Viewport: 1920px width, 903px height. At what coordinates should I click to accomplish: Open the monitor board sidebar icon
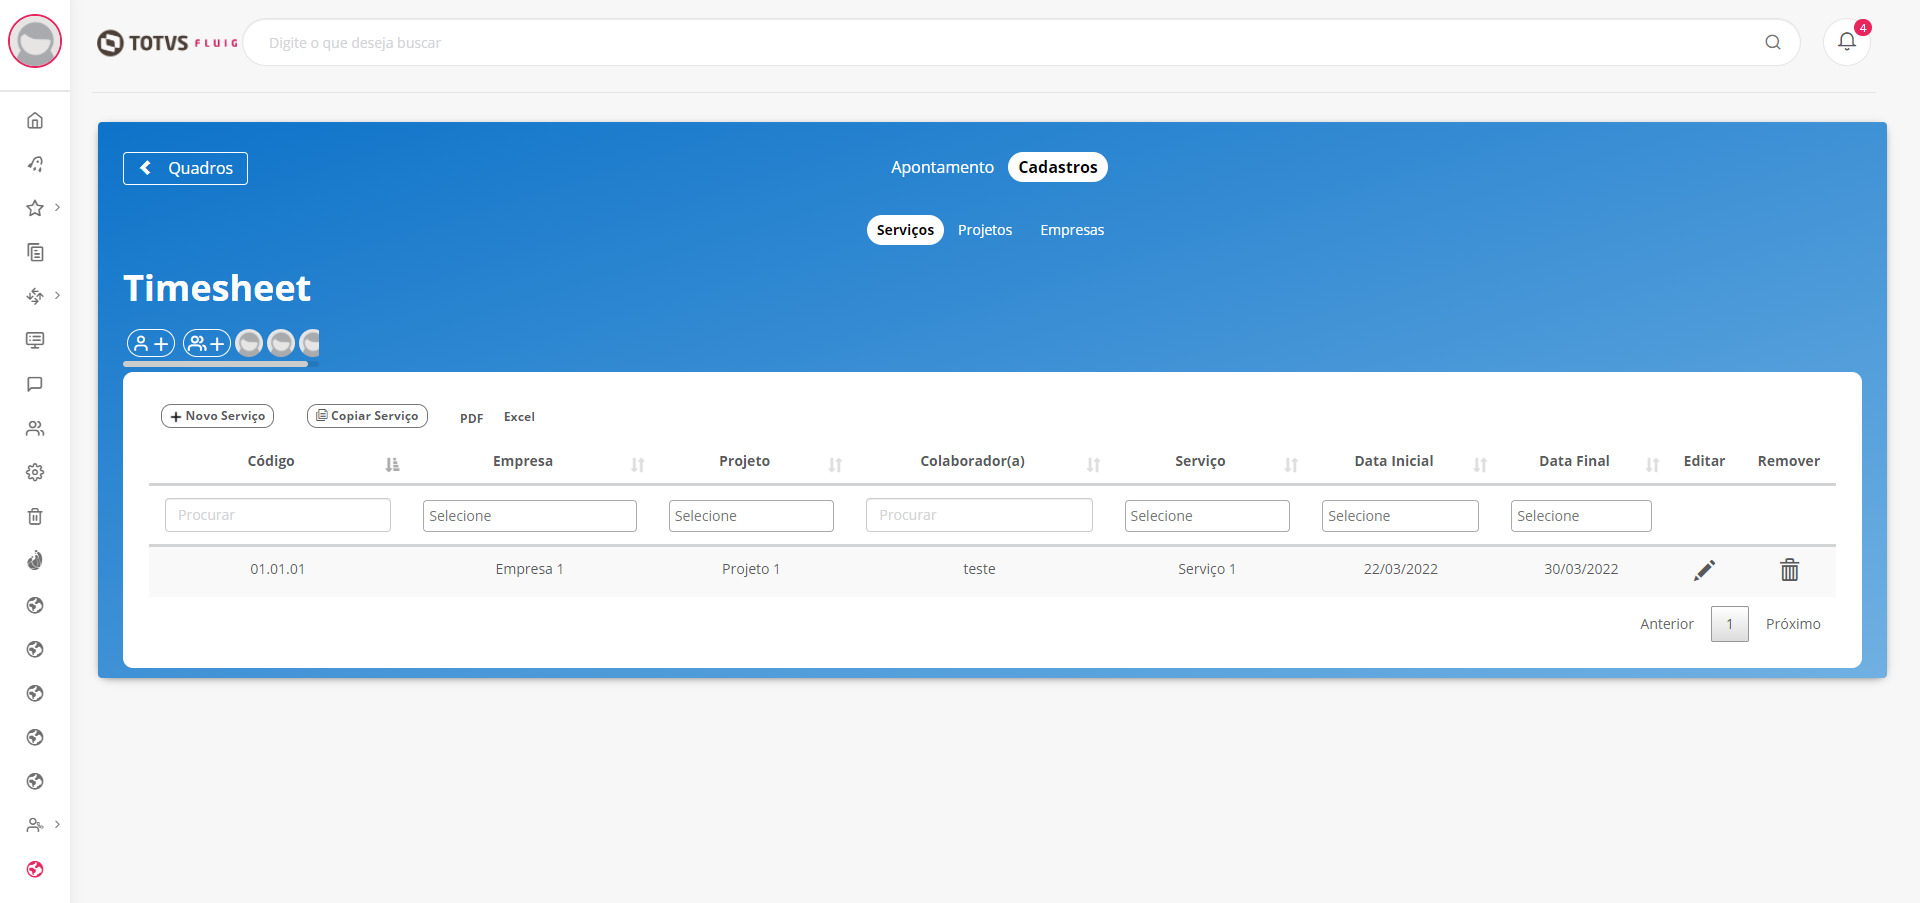(35, 340)
